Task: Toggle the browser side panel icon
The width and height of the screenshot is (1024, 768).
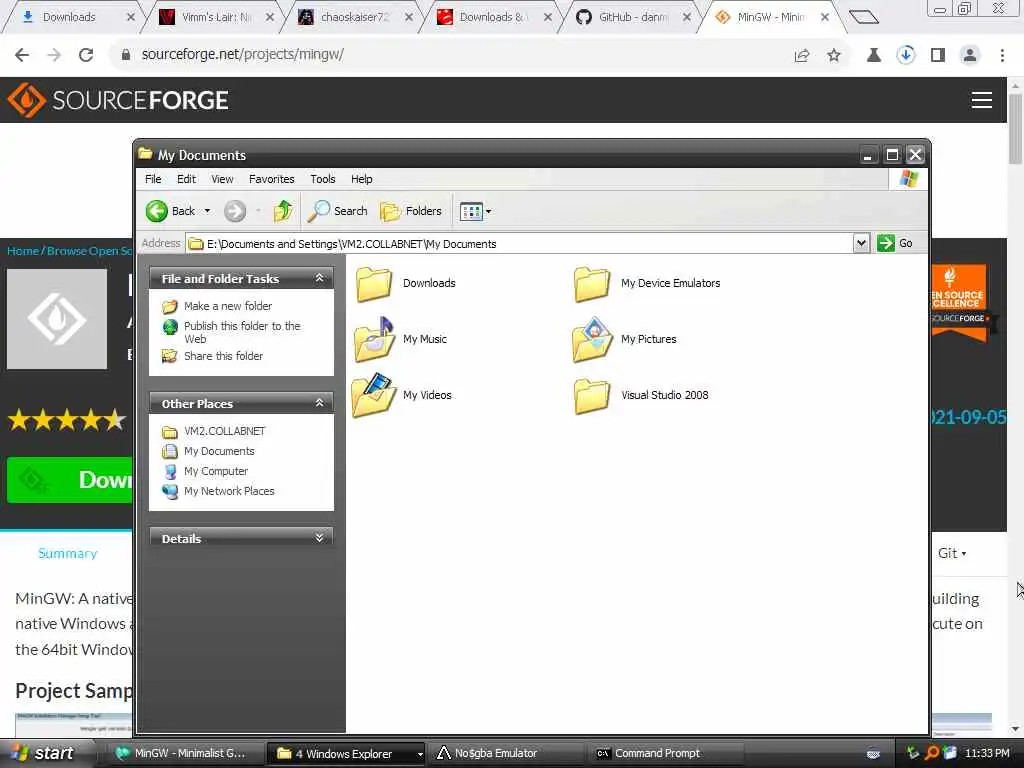Action: pyautogui.click(x=938, y=56)
